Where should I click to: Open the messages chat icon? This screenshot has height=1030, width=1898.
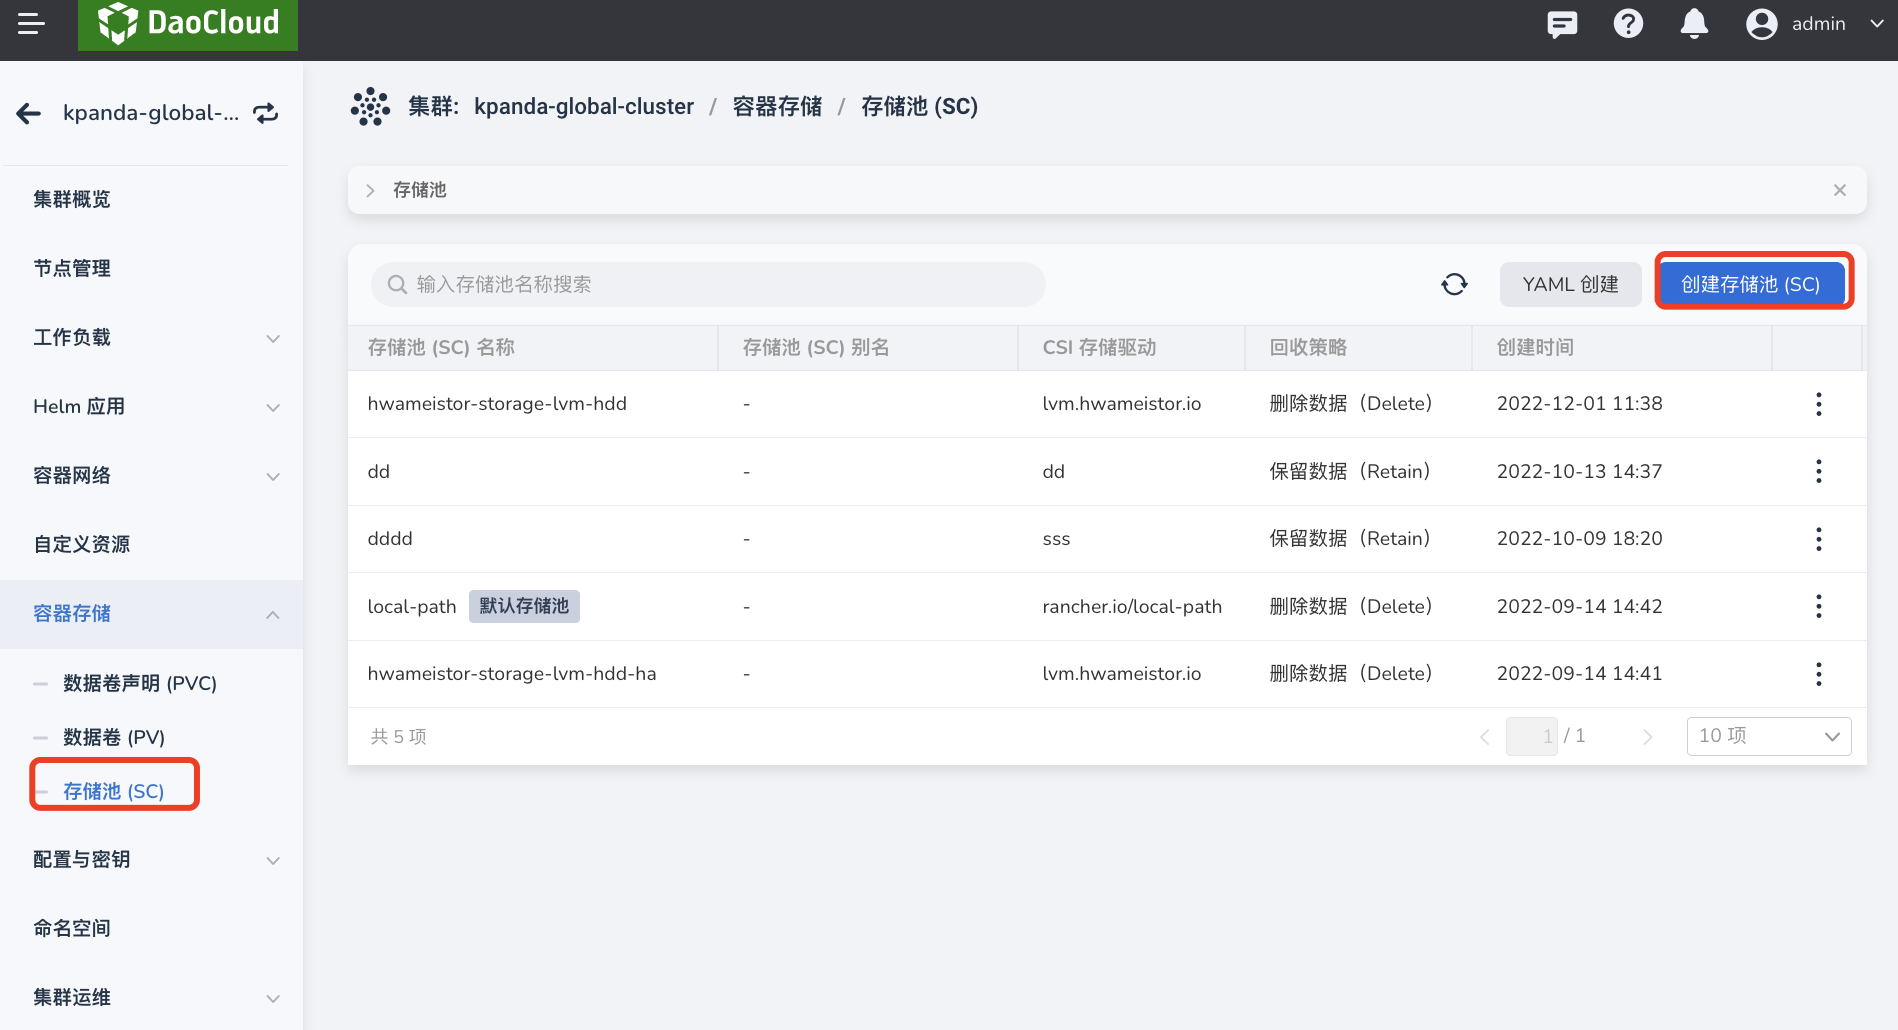point(1562,24)
